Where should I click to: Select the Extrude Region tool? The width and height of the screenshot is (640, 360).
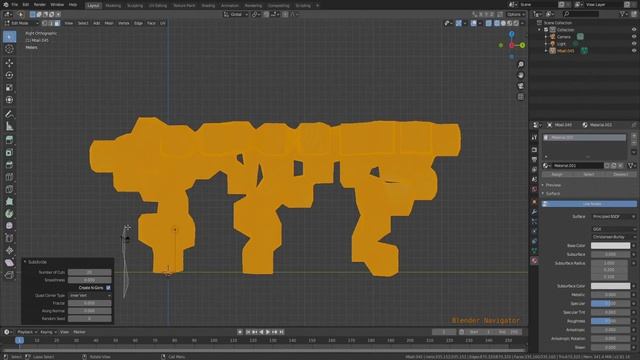click(x=9, y=140)
